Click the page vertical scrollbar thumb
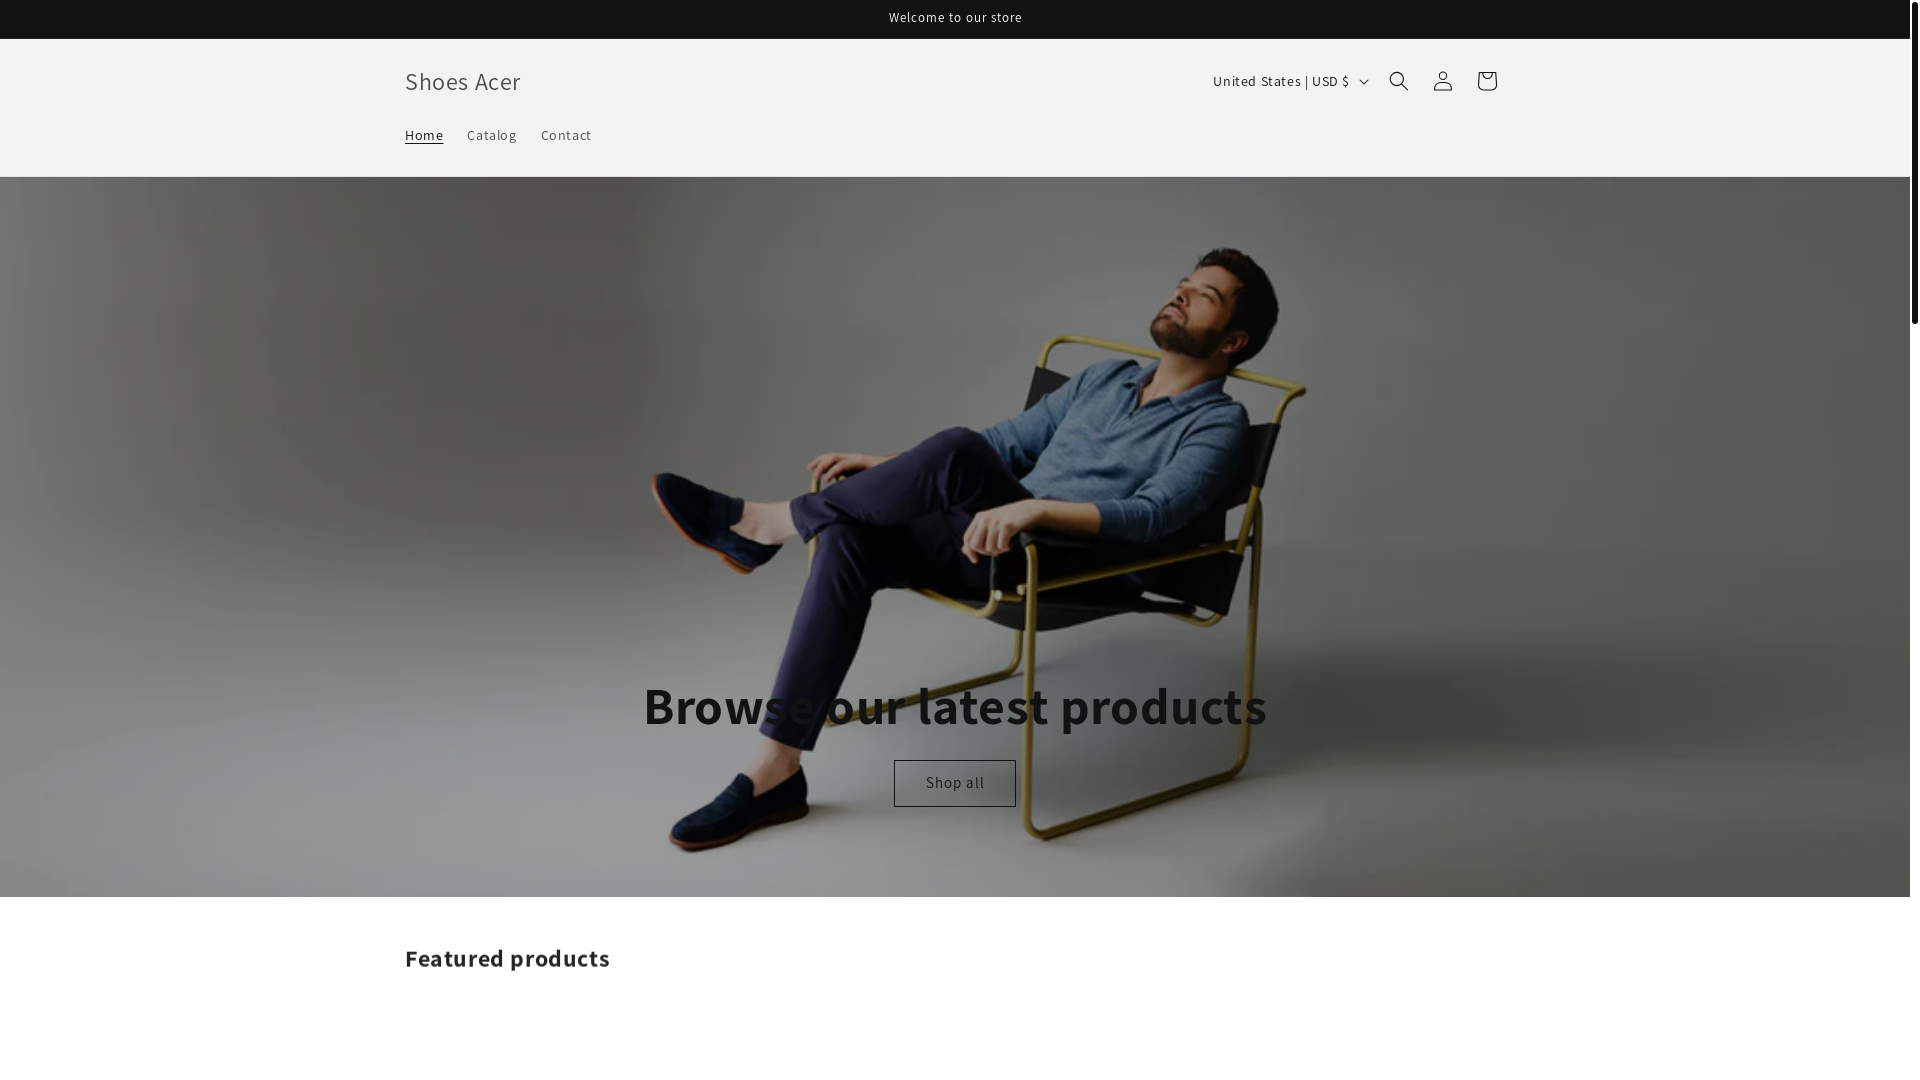 [x=1915, y=162]
